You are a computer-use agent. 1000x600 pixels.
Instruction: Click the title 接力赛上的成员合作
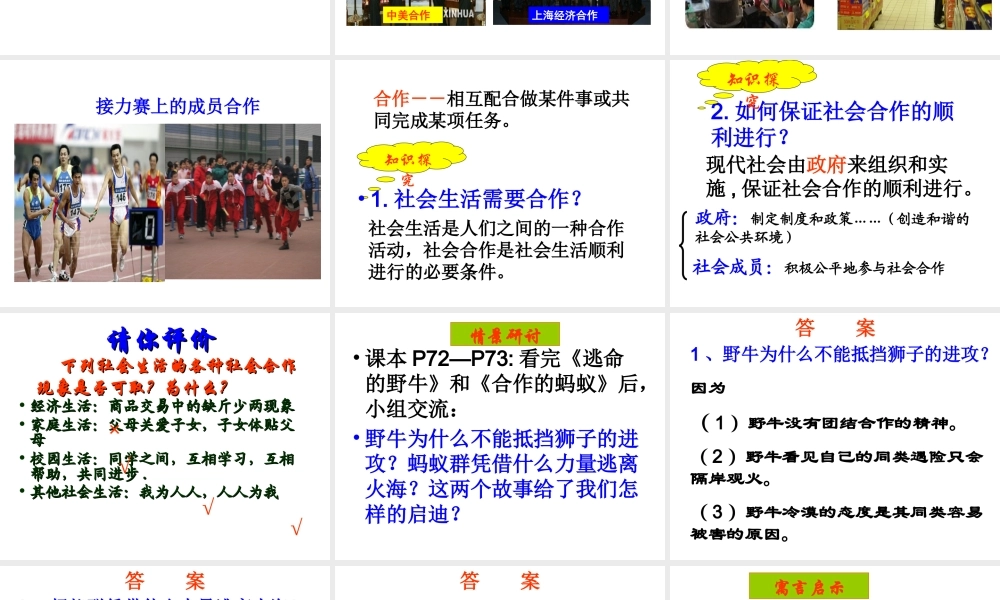coord(178,106)
